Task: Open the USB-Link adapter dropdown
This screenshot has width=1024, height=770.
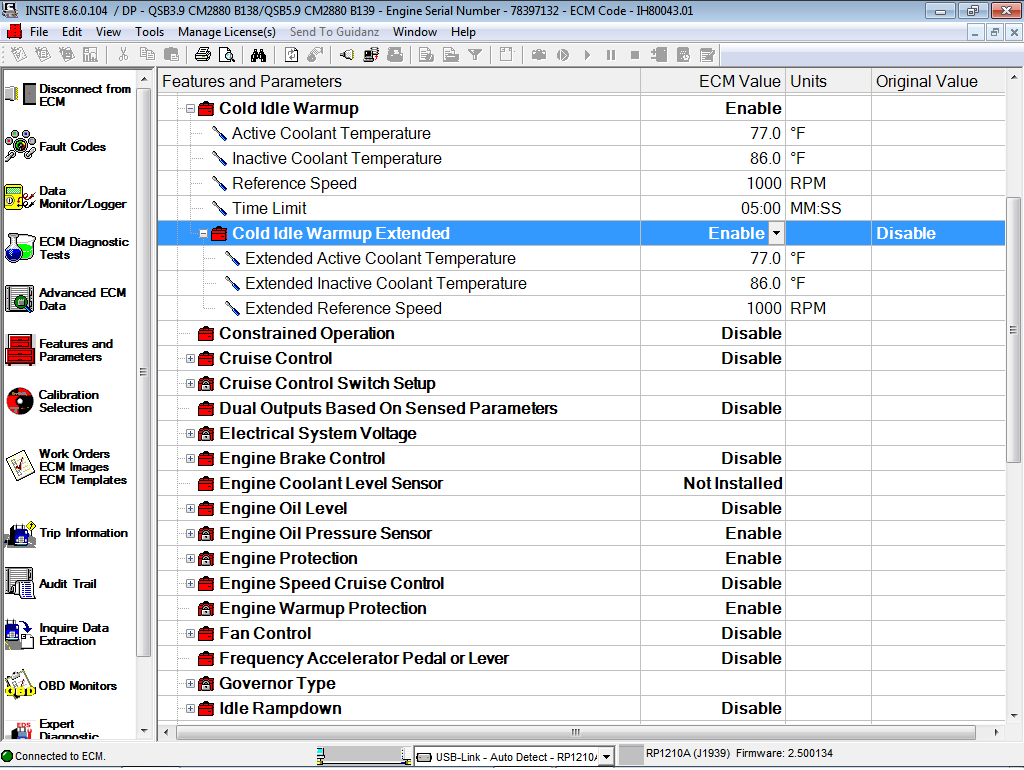Action: pyautogui.click(x=607, y=757)
